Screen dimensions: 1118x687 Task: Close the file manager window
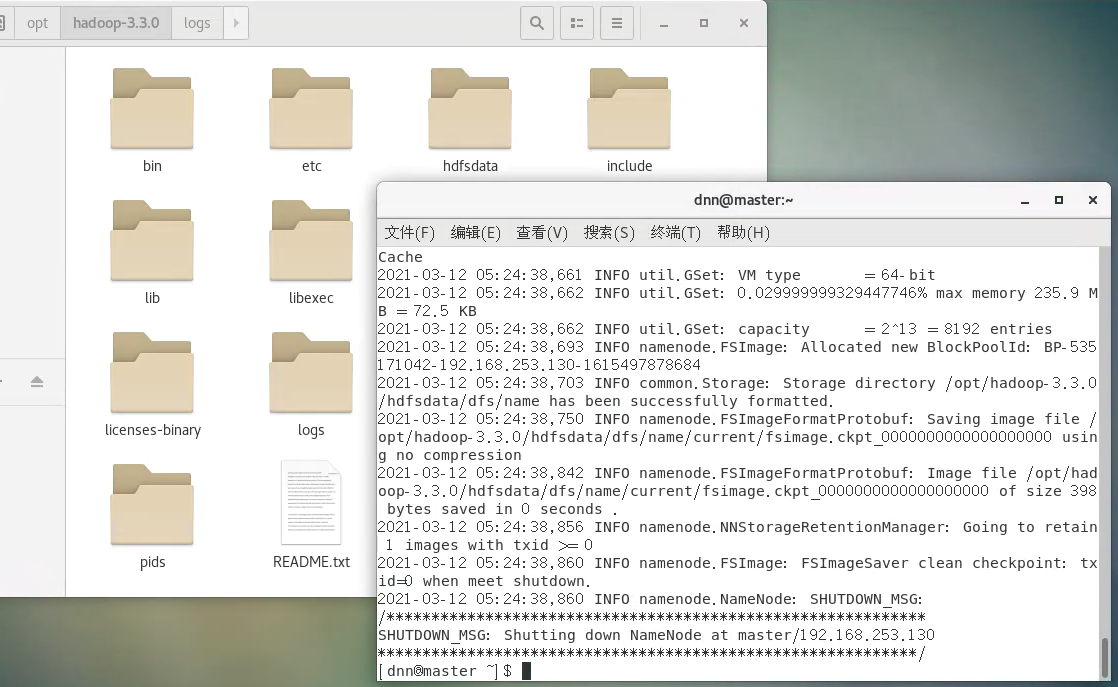point(744,24)
